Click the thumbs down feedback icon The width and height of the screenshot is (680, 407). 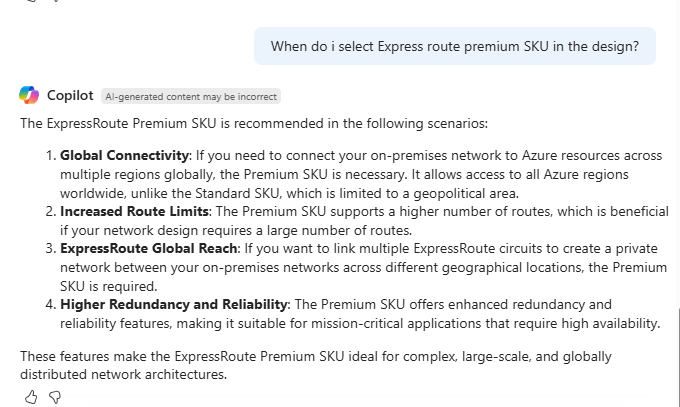tap(55, 397)
